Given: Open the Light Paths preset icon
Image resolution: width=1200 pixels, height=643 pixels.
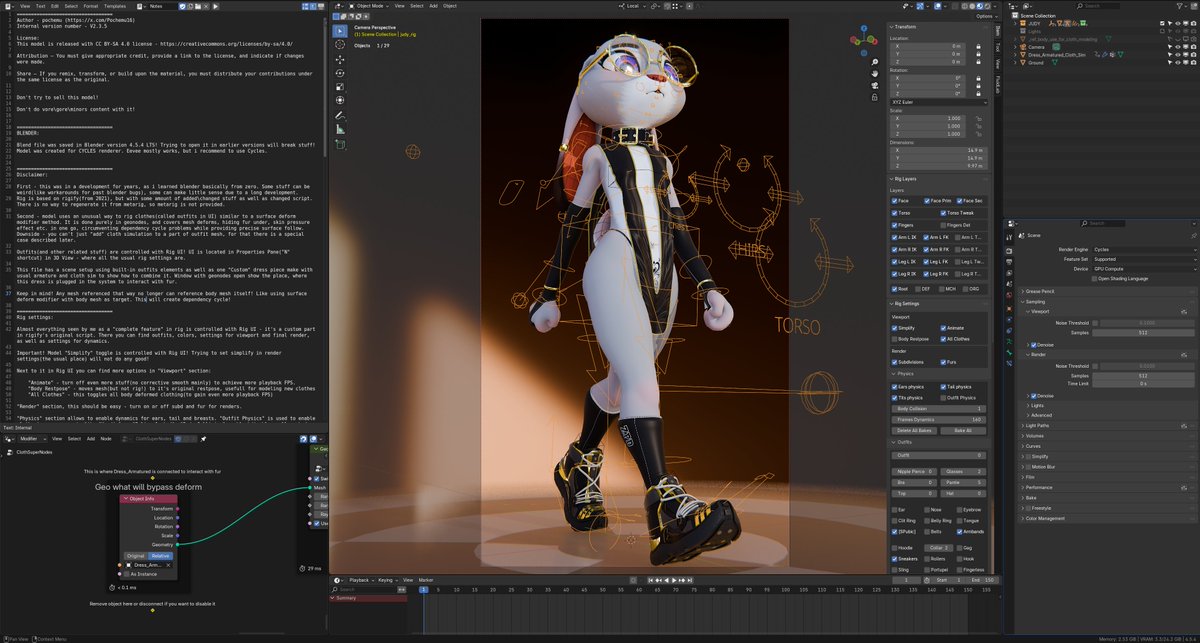Looking at the screenshot, I should (1183, 425).
